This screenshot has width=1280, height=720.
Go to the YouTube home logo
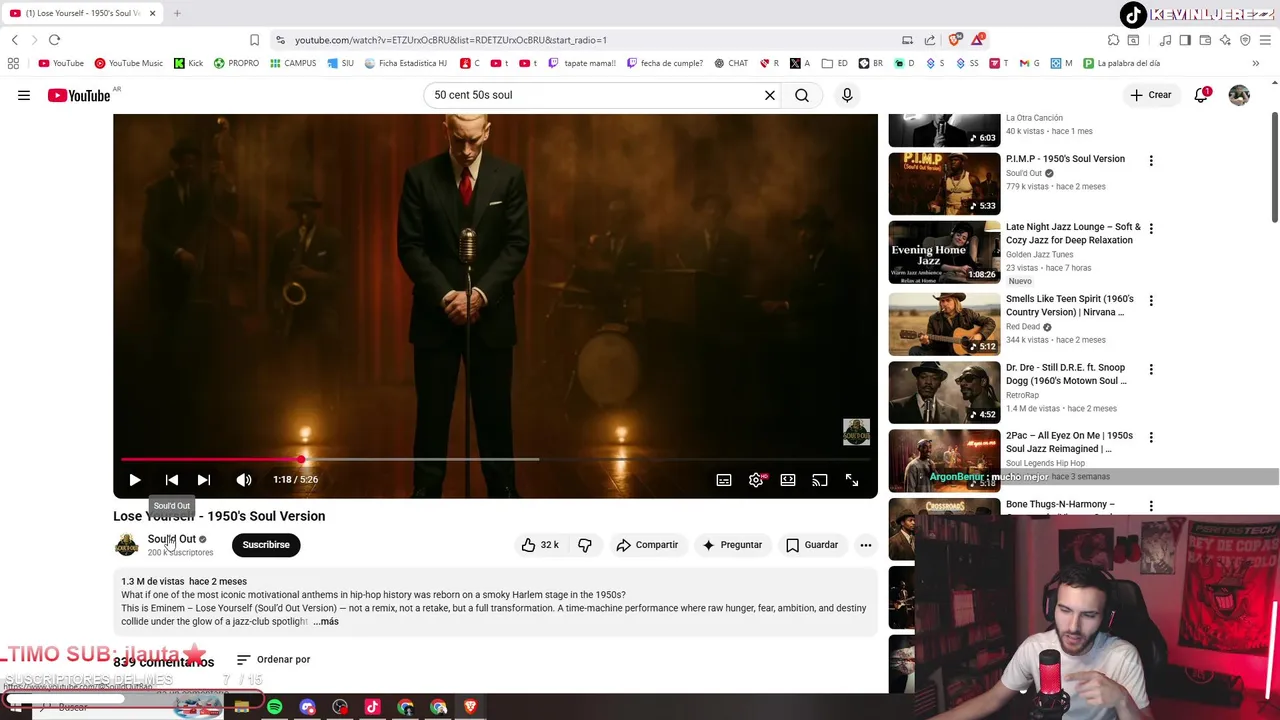(x=79, y=95)
